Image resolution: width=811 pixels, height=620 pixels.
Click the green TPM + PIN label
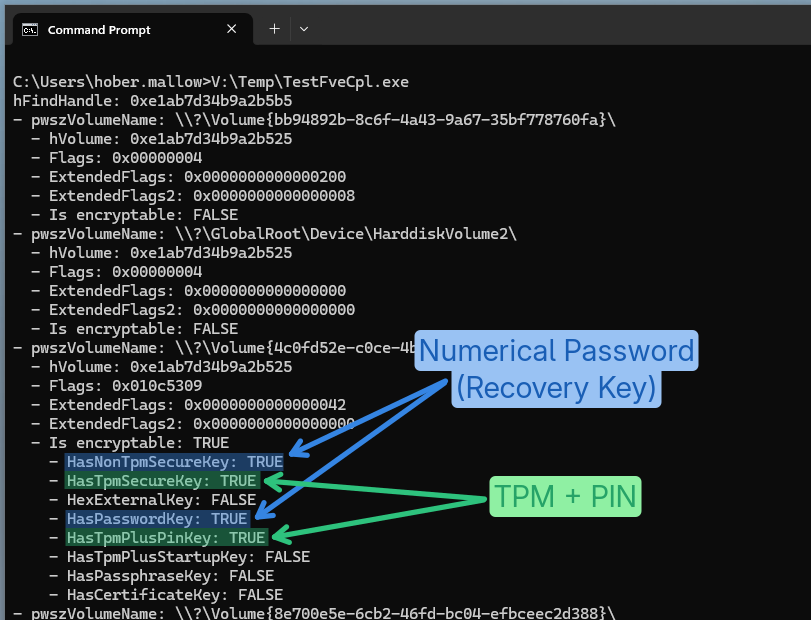564,495
